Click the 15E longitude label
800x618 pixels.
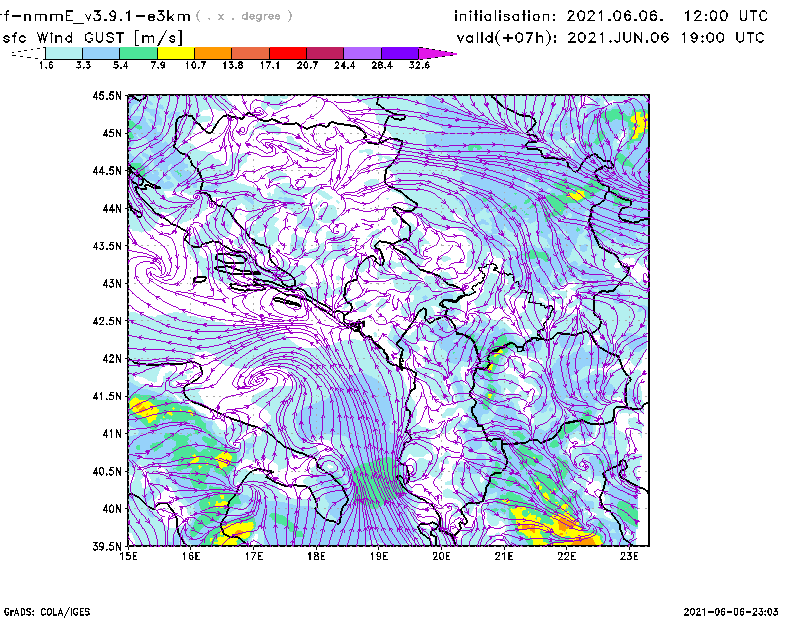(x=128, y=556)
